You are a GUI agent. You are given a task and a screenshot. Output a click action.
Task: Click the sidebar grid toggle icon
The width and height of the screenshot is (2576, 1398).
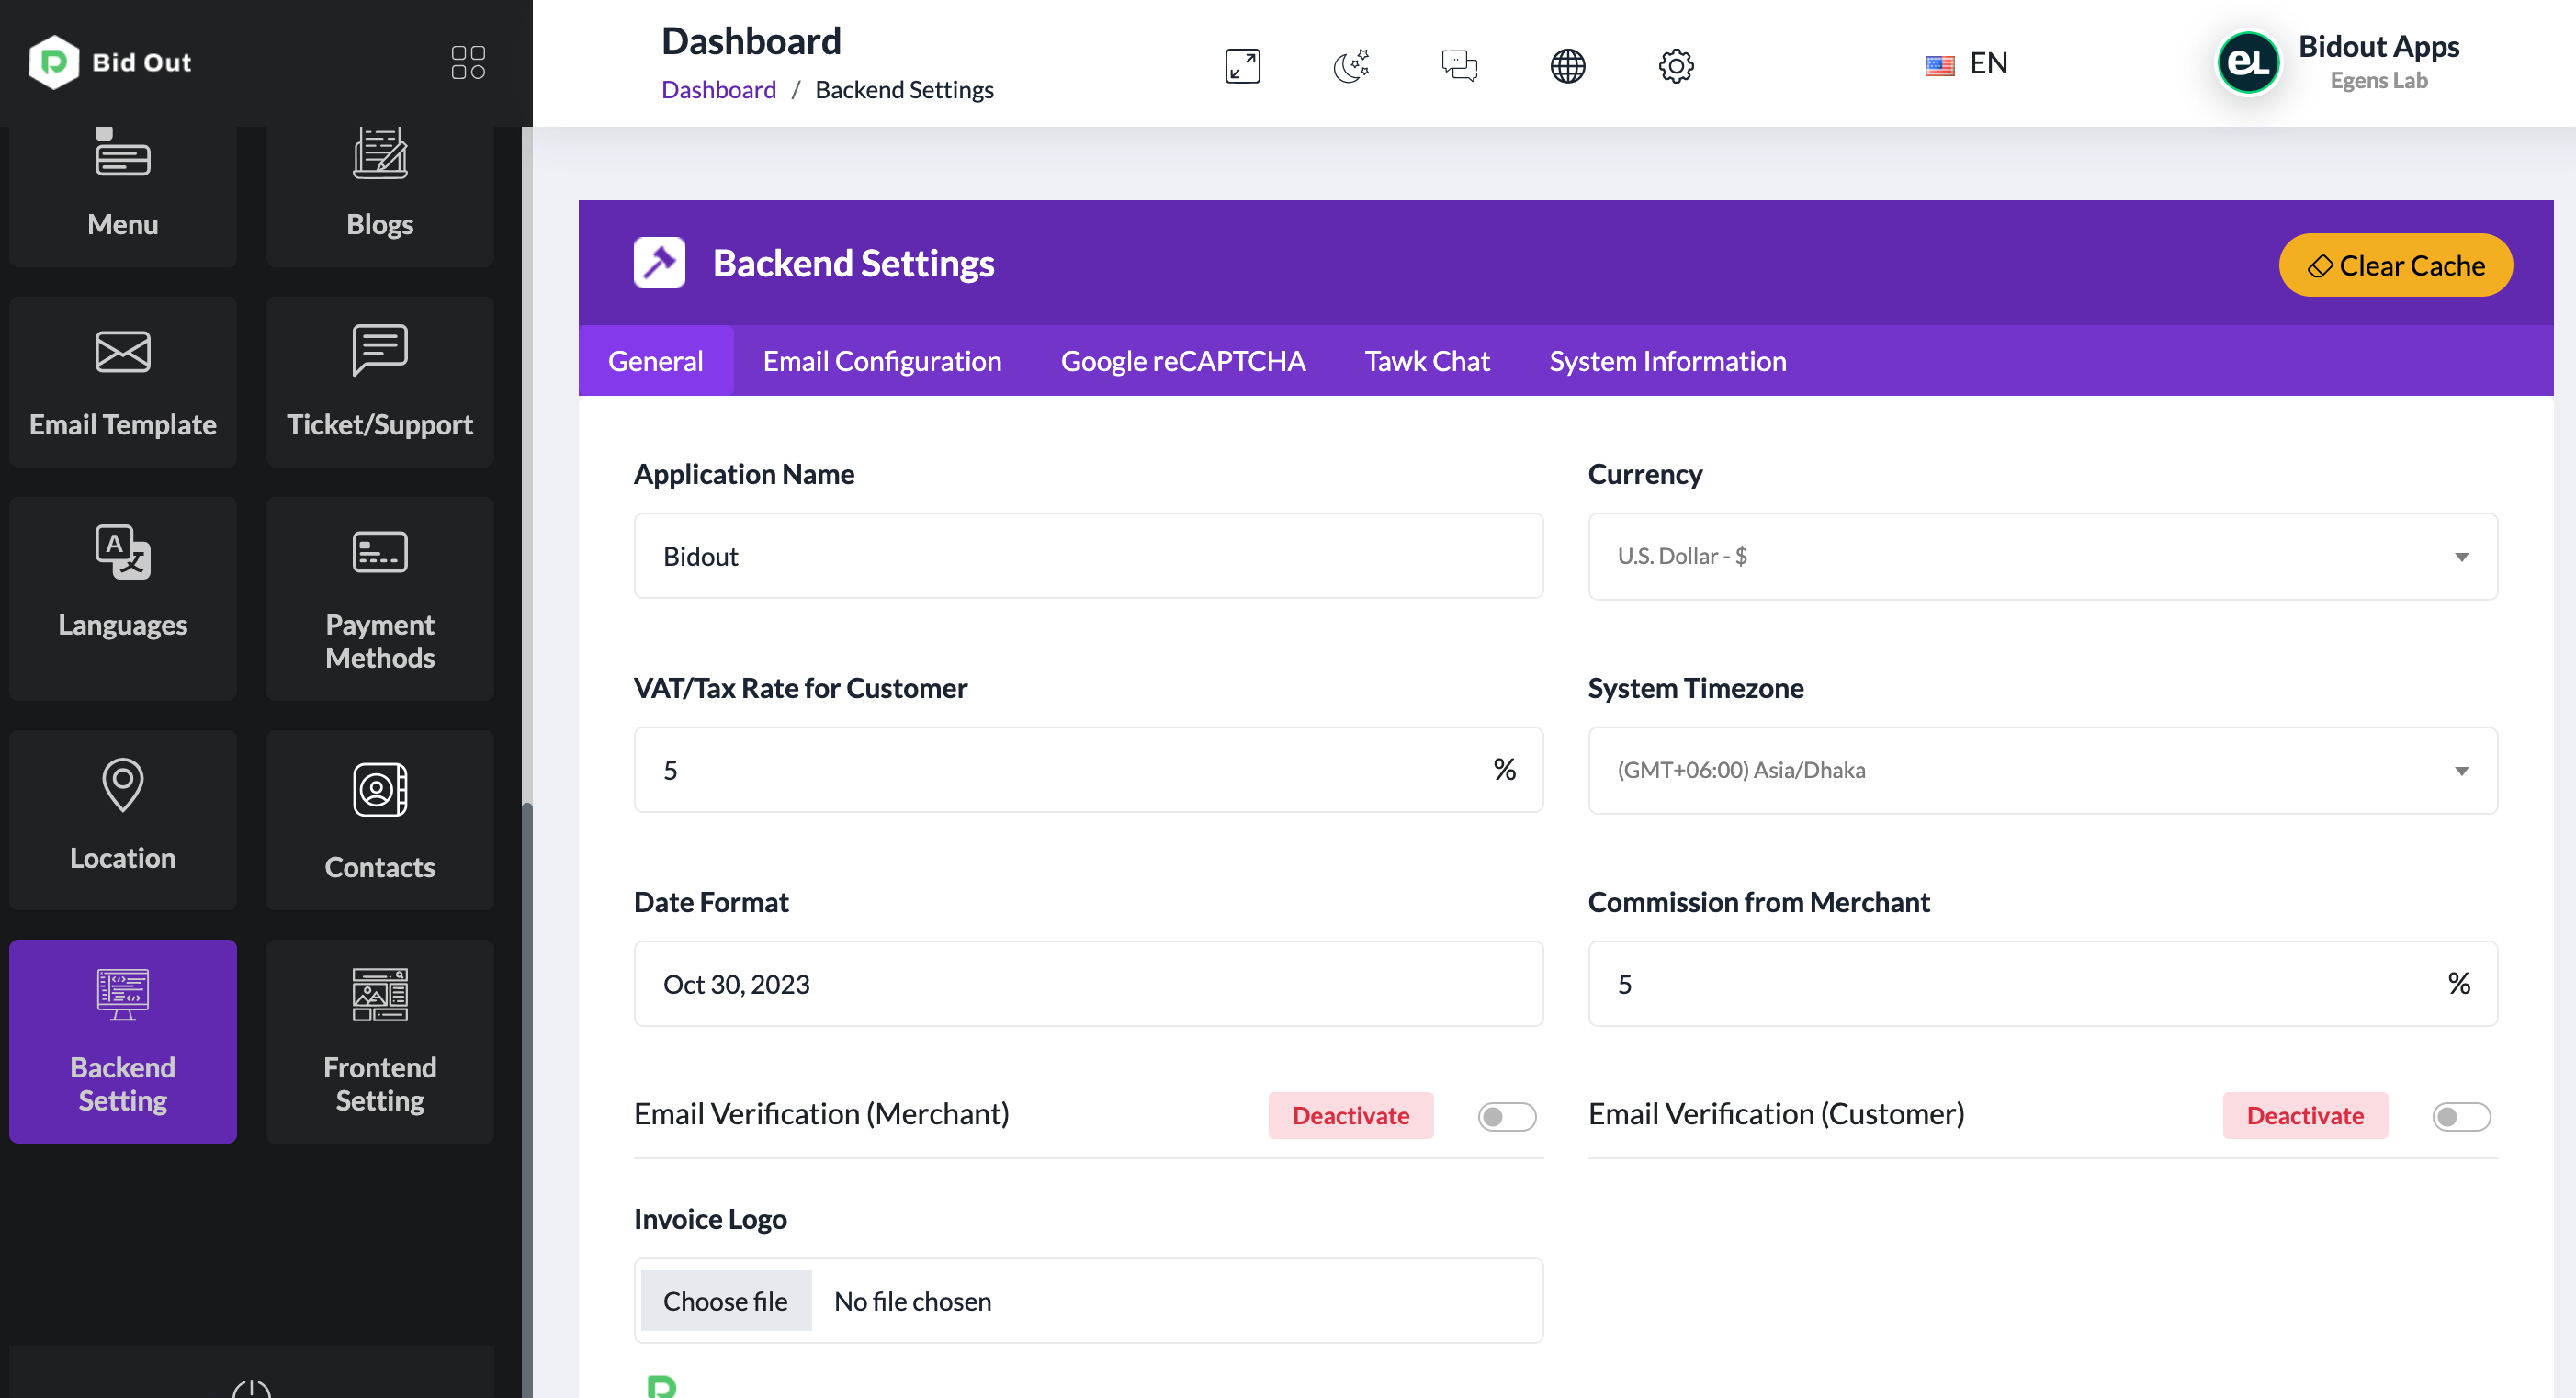468,62
